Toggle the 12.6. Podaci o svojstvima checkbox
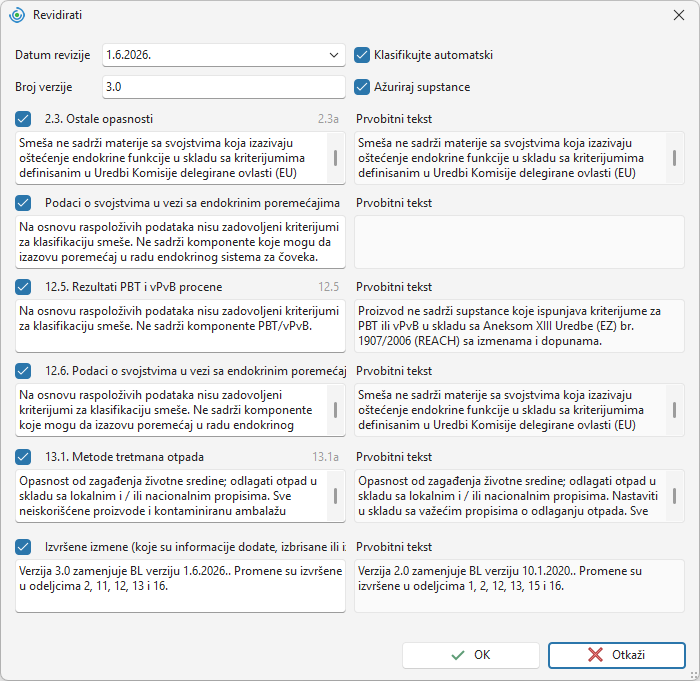The image size is (700, 681). point(23,371)
